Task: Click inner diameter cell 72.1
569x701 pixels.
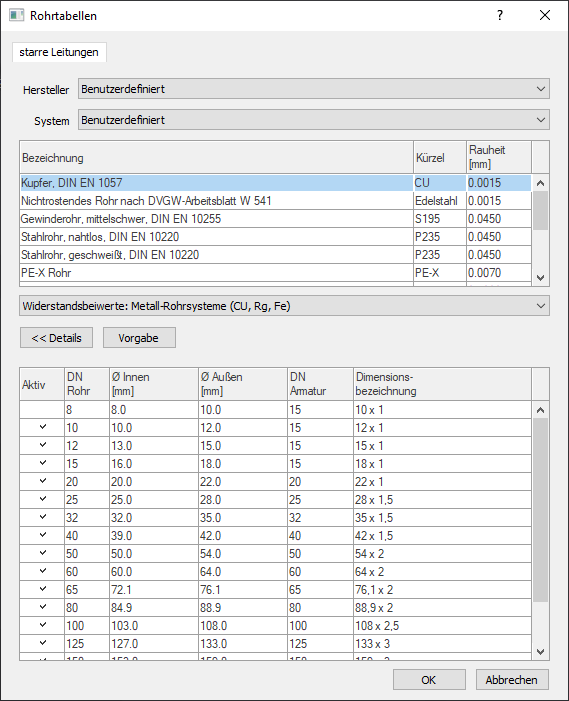Action: (154, 589)
